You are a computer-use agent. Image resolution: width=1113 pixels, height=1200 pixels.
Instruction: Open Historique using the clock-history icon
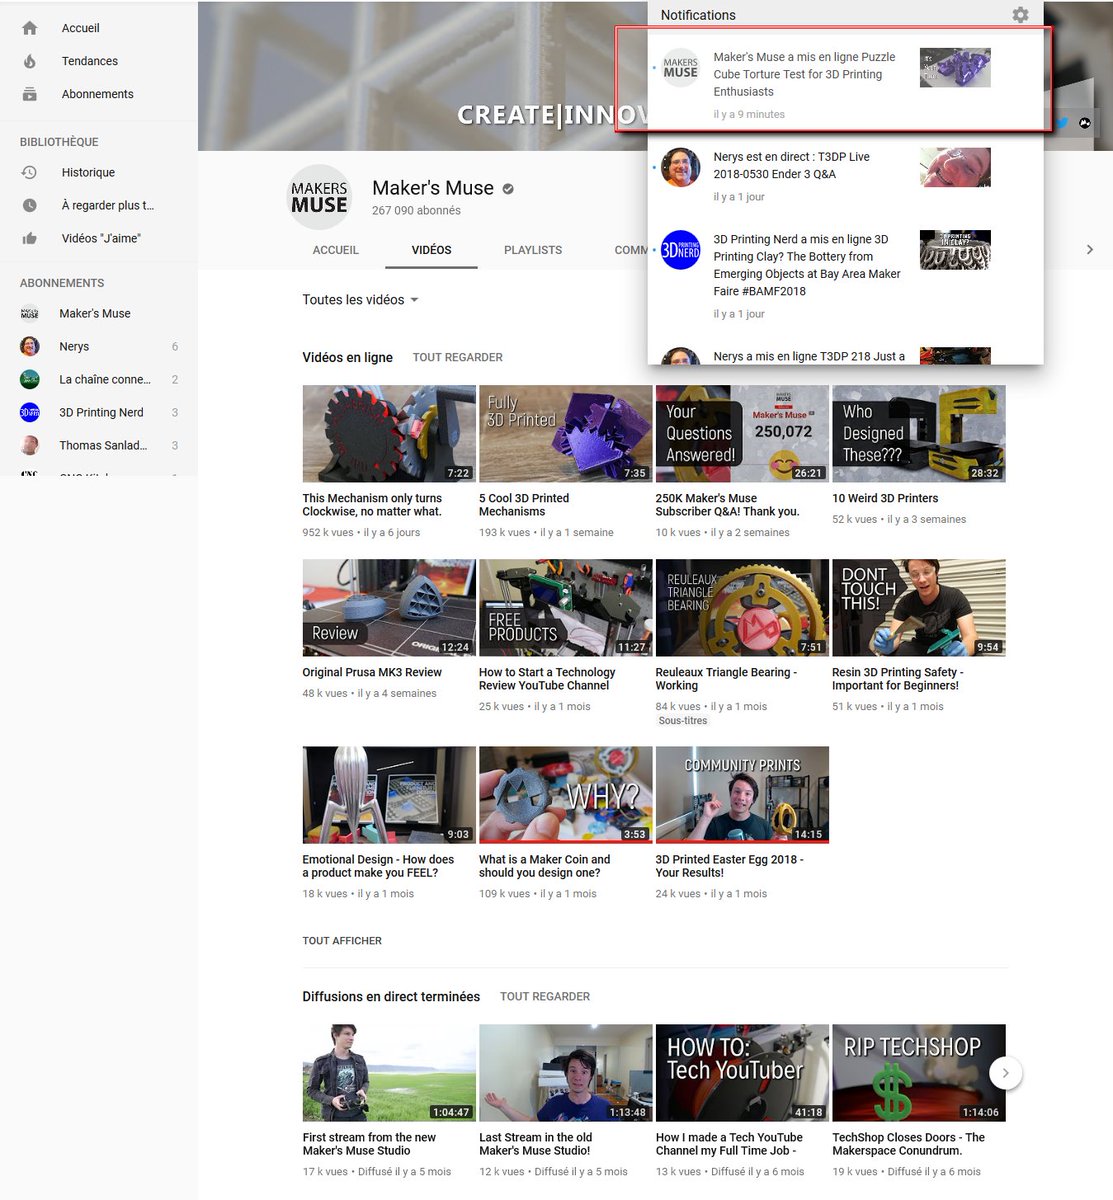(29, 172)
